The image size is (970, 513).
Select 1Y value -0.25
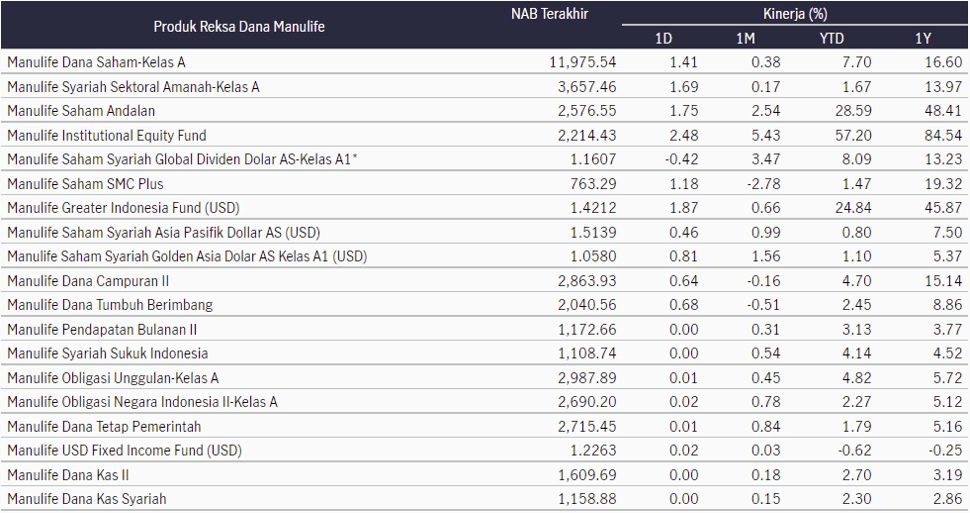coord(945,450)
